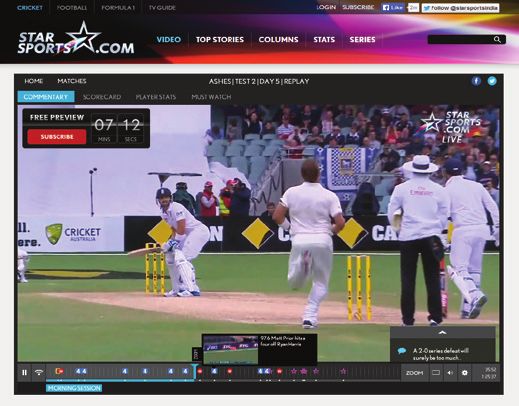Click the search magnifier icon

[x=497, y=40]
